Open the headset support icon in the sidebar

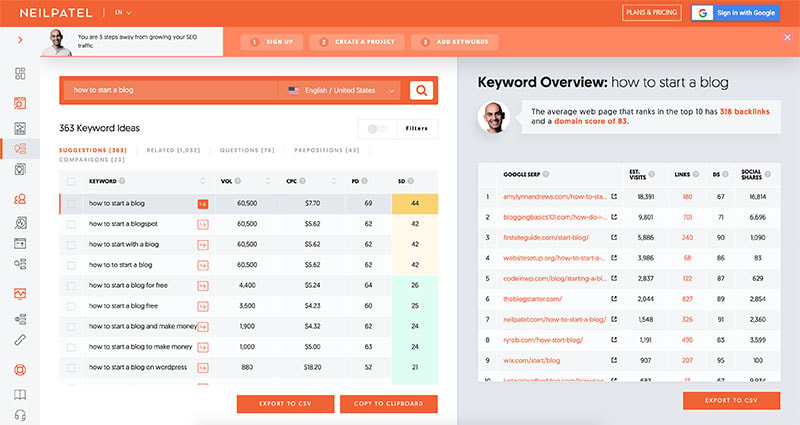click(20, 415)
